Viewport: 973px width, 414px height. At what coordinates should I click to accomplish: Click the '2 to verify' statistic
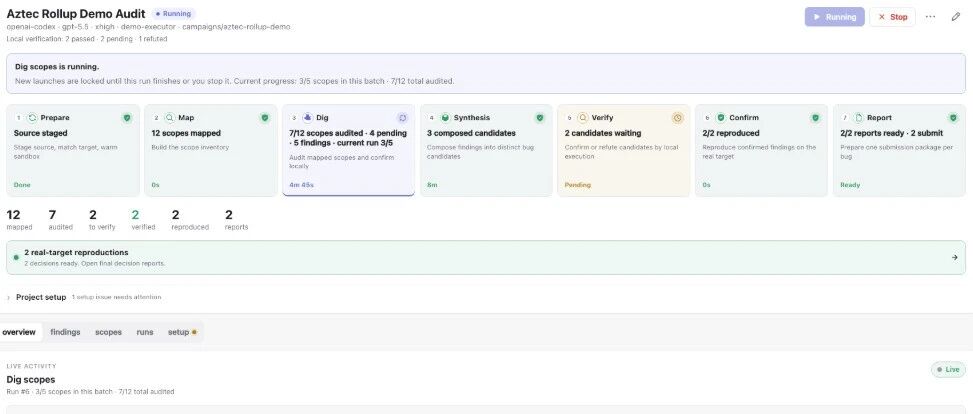pos(102,220)
